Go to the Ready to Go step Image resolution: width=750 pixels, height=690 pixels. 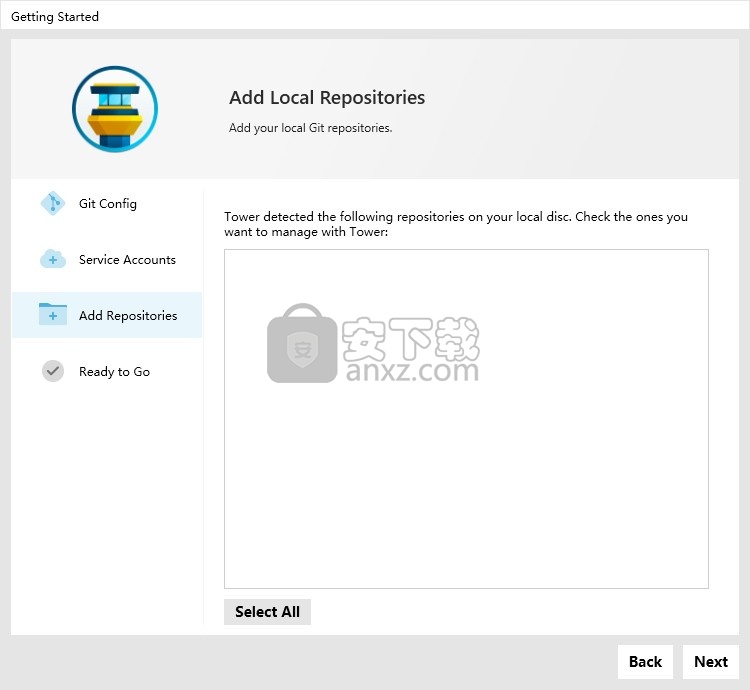tap(107, 372)
